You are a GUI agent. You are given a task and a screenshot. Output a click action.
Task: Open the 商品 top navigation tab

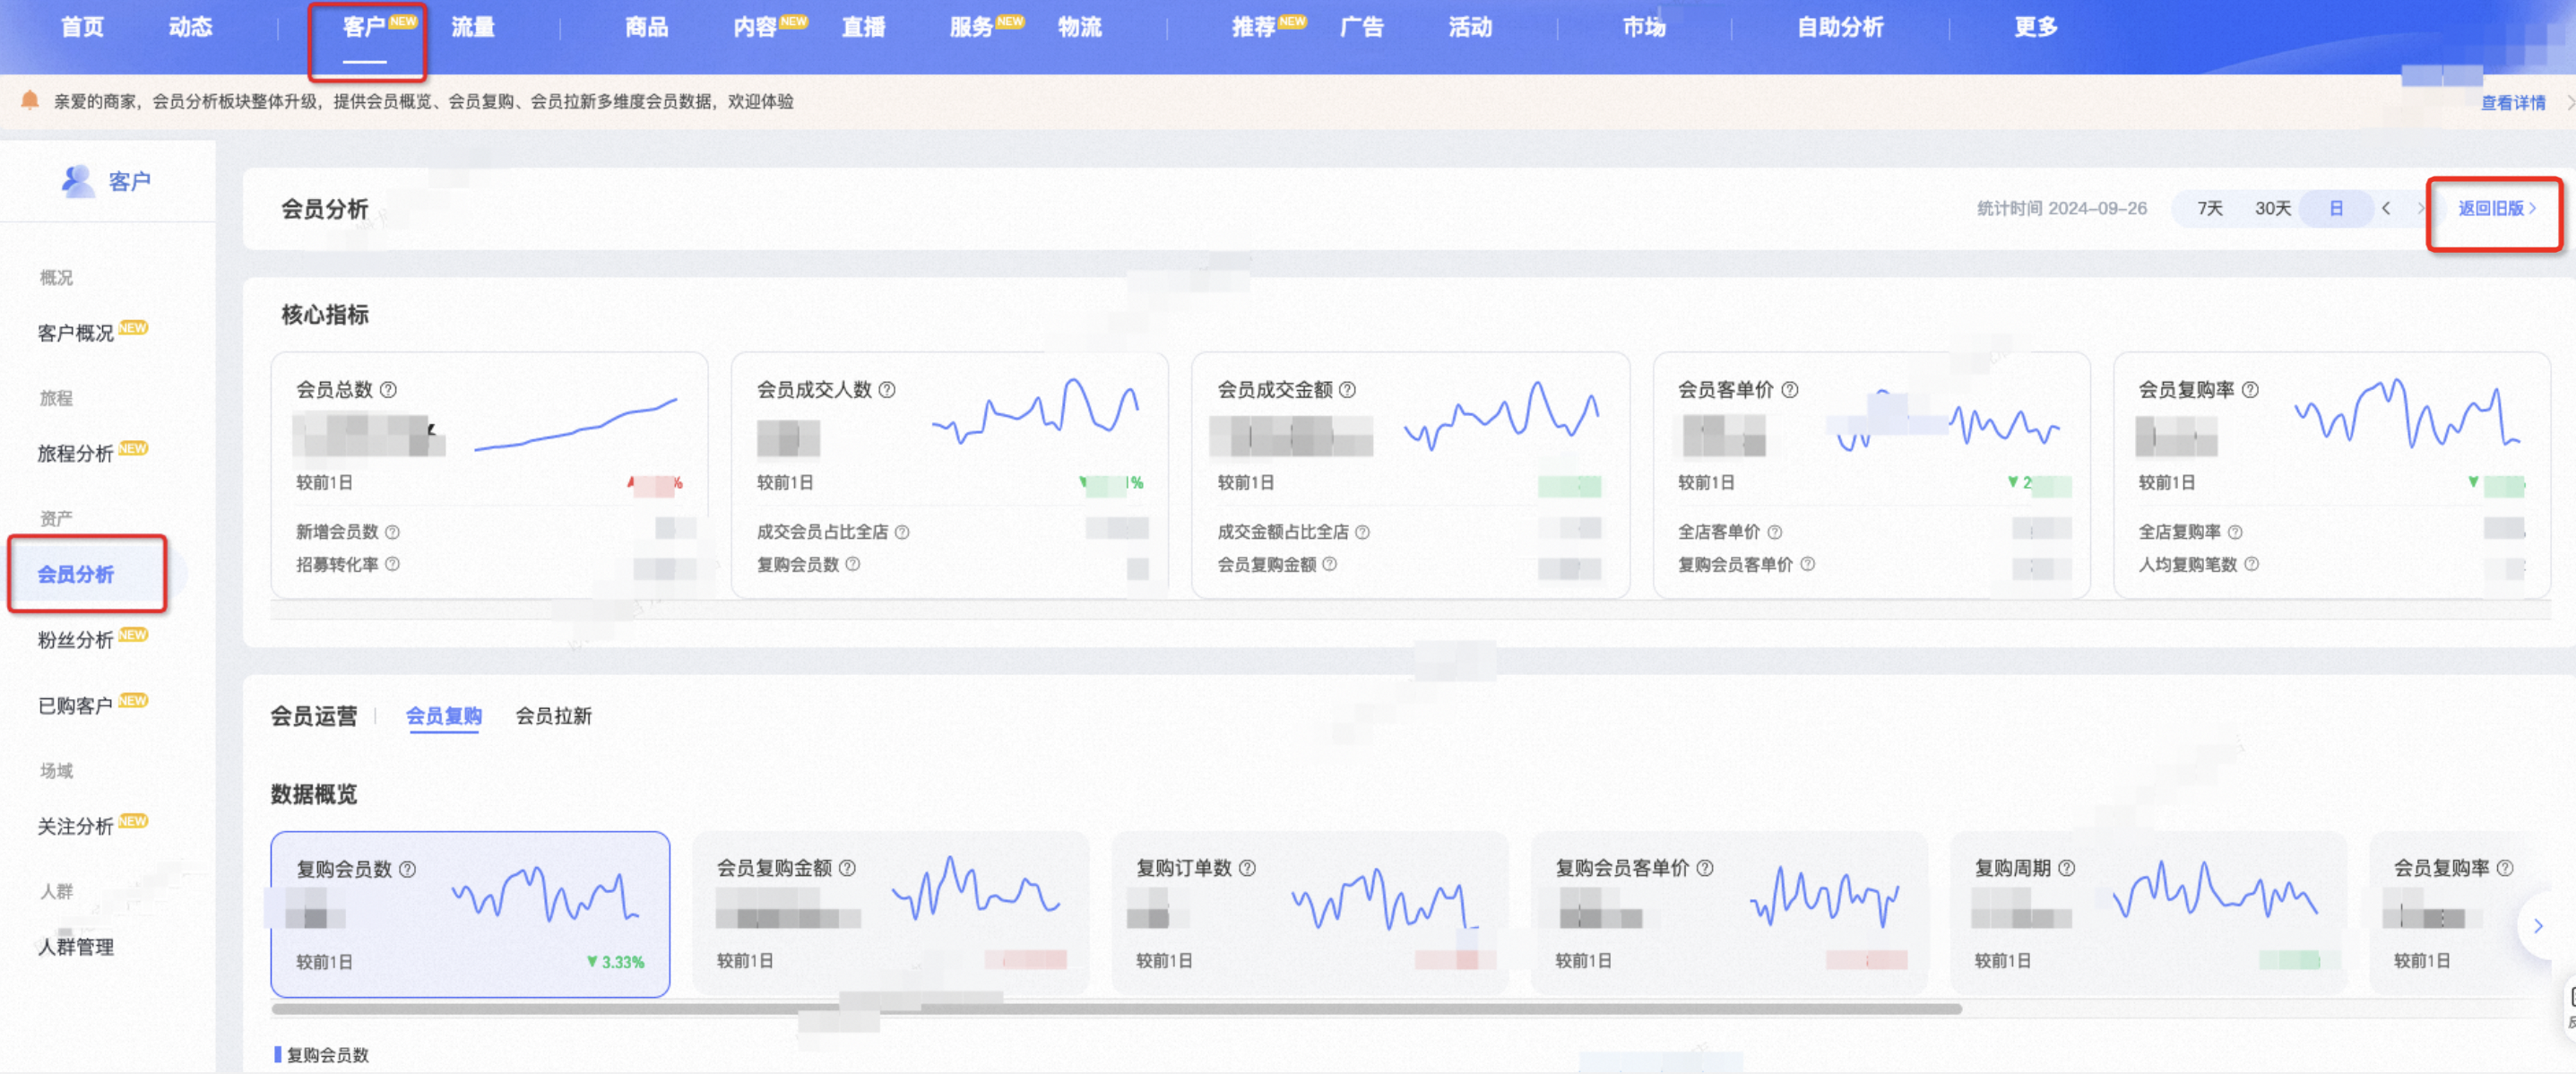pos(646,27)
